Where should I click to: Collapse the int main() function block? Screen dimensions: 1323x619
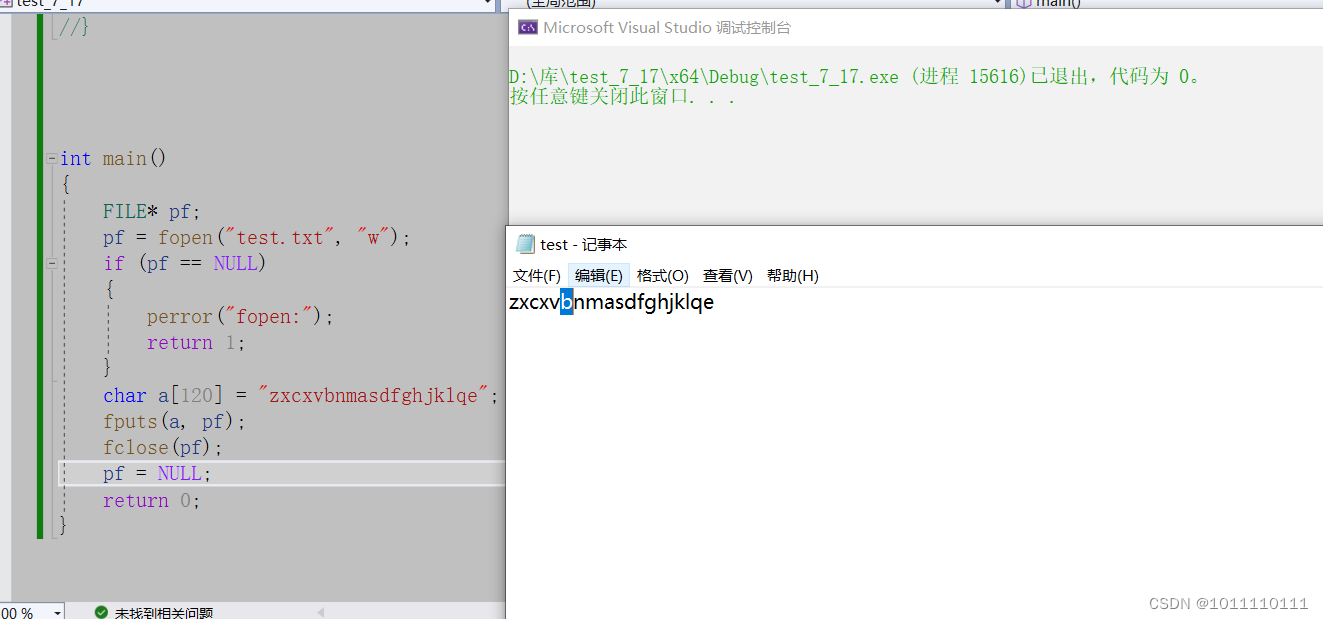(x=51, y=159)
